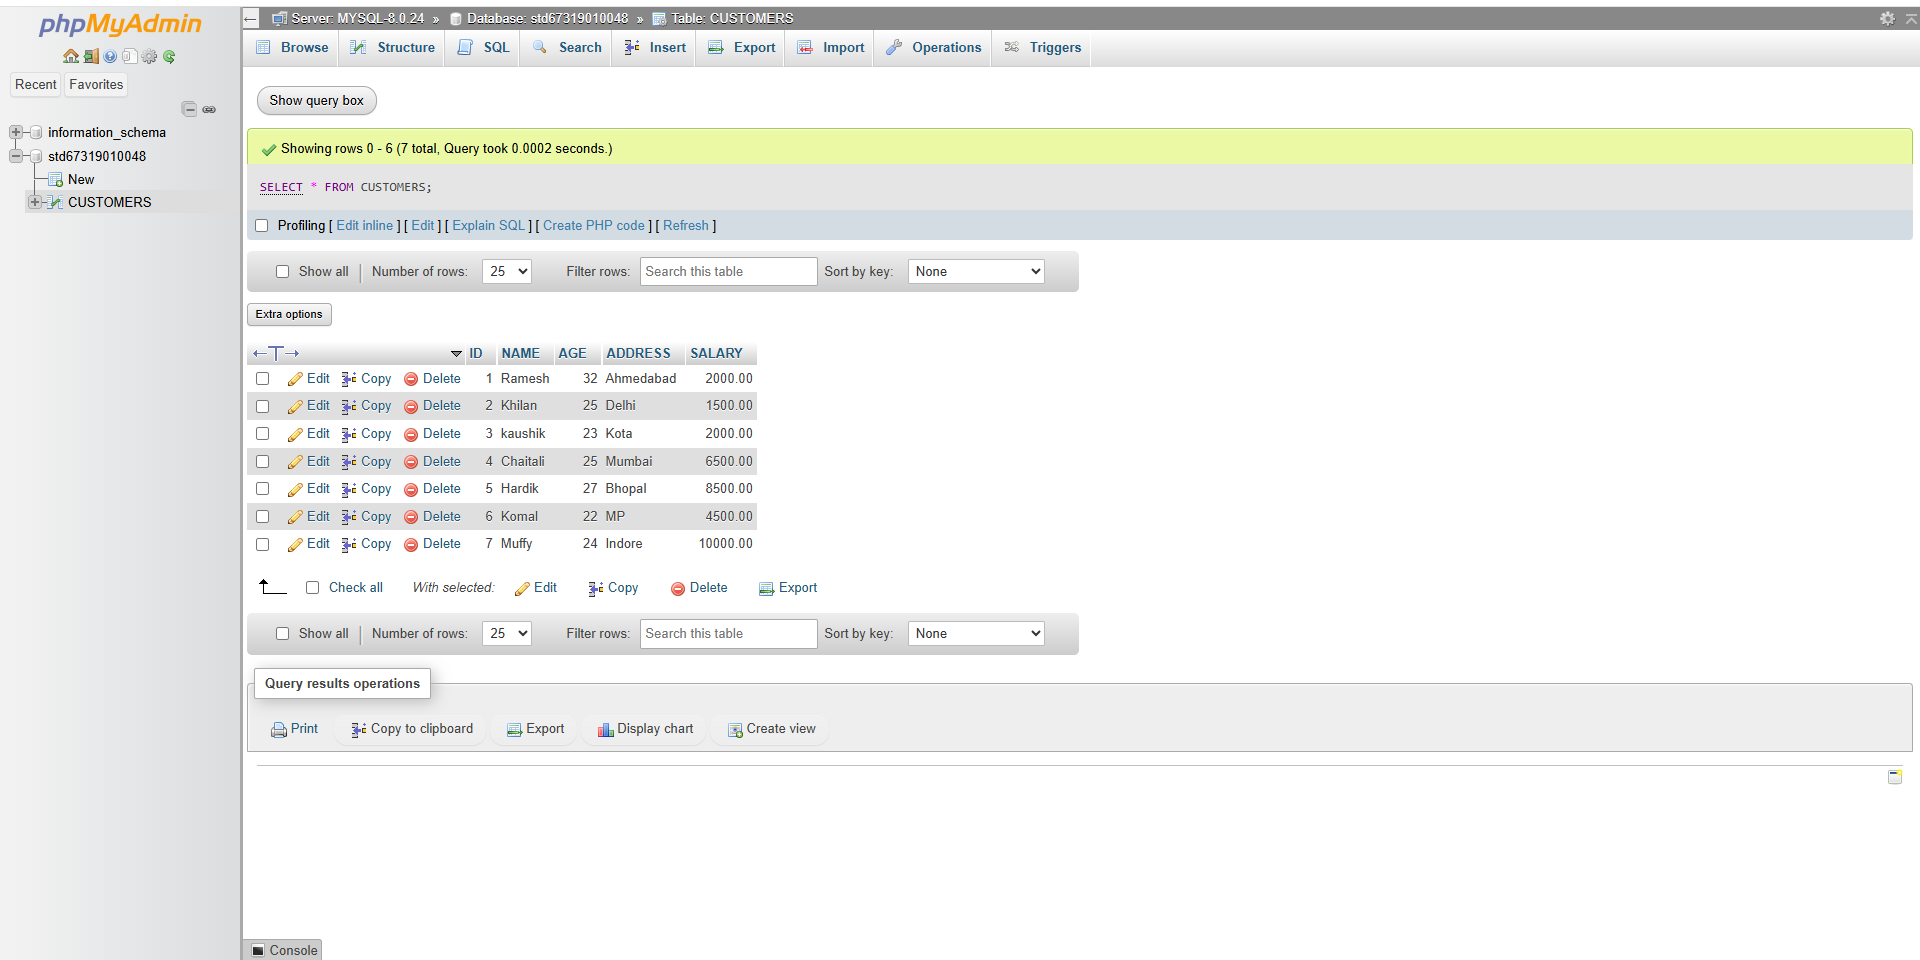
Task: Open the top Number of rows dropdown
Action: 506,272
